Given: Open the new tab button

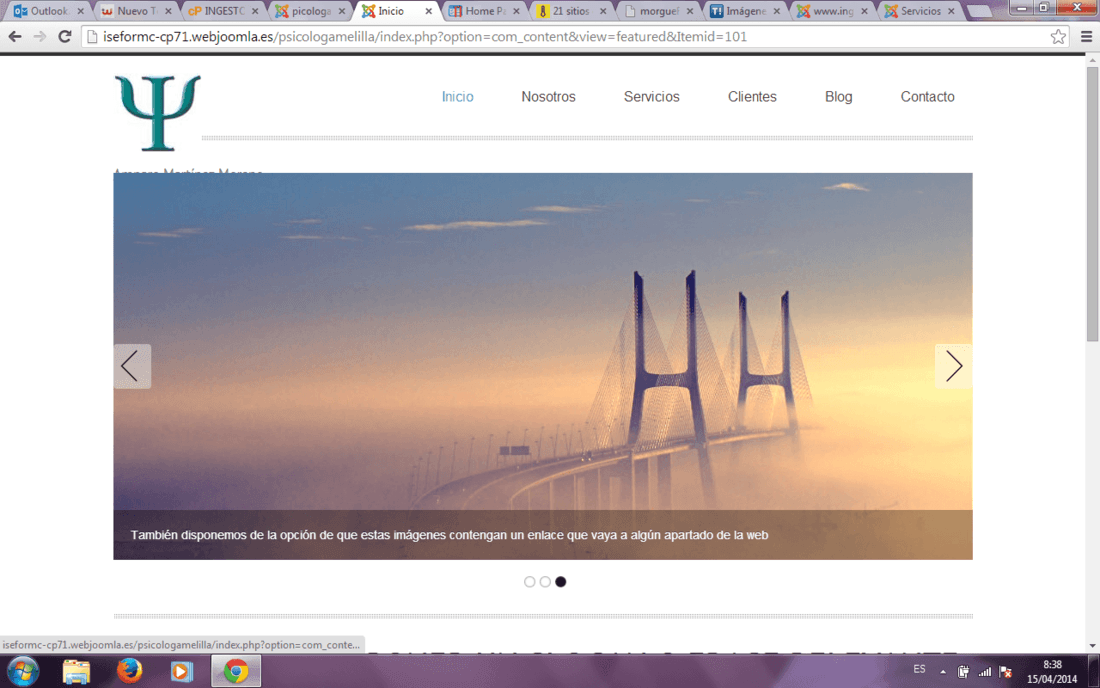Looking at the screenshot, I should [979, 12].
